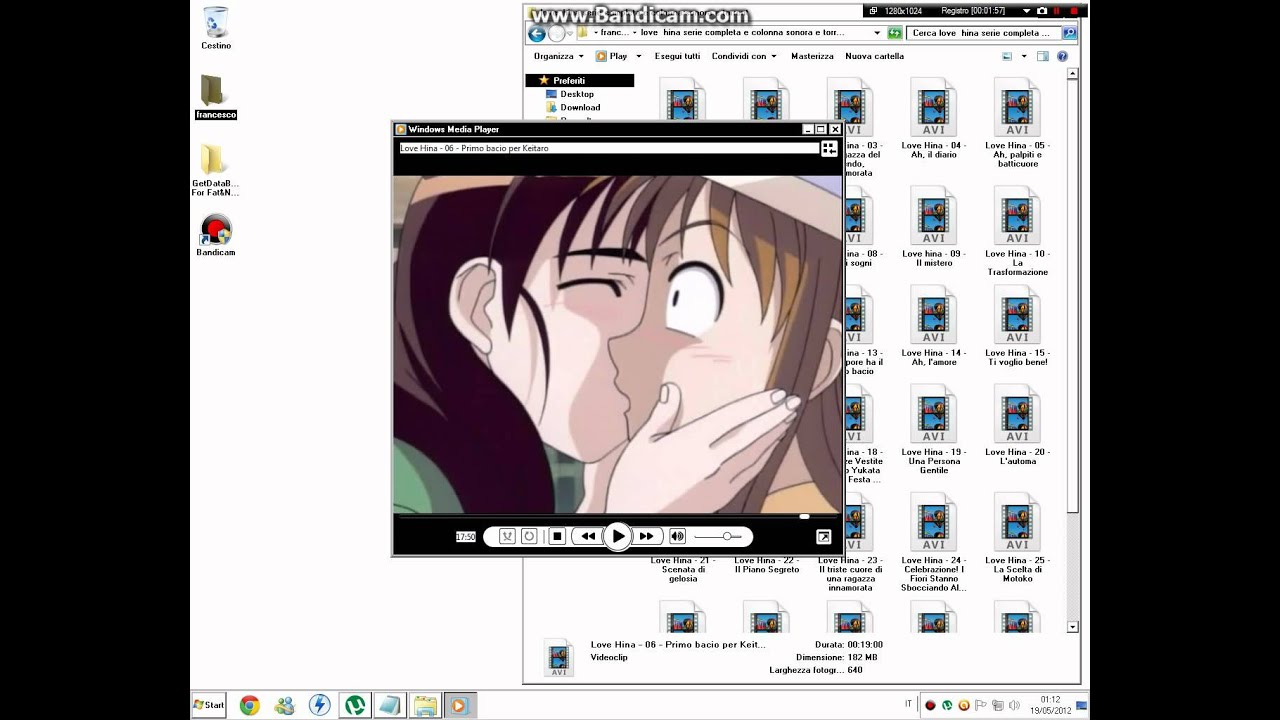Click Play button in Explorer toolbar
This screenshot has width=1280, height=720.
coord(612,56)
